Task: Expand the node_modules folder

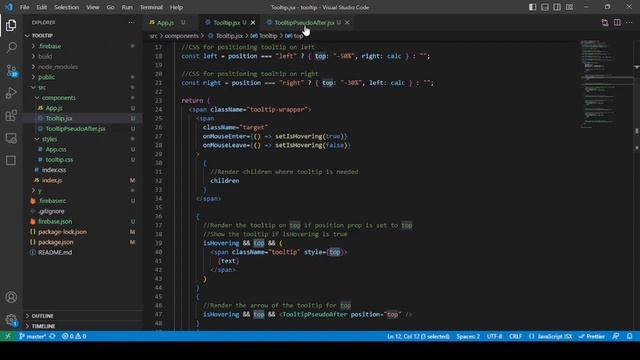Action: click(x=58, y=67)
